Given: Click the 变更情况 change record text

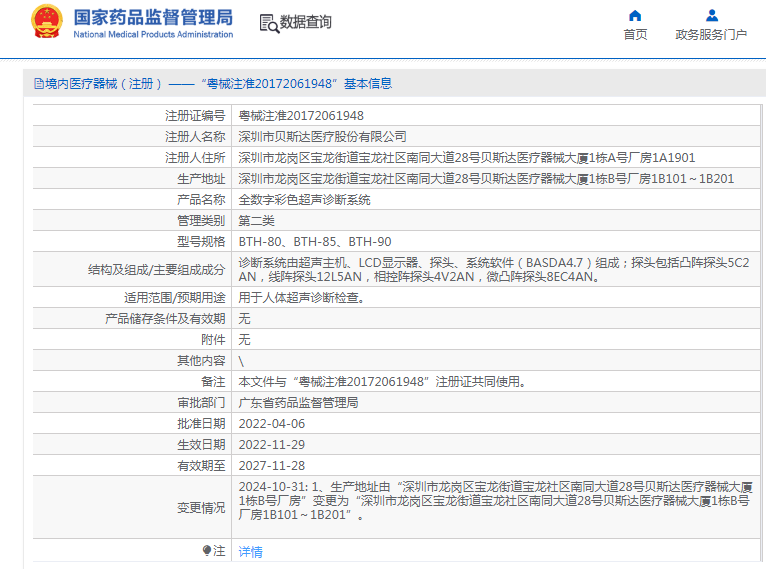Looking at the screenshot, I should [x=495, y=501].
